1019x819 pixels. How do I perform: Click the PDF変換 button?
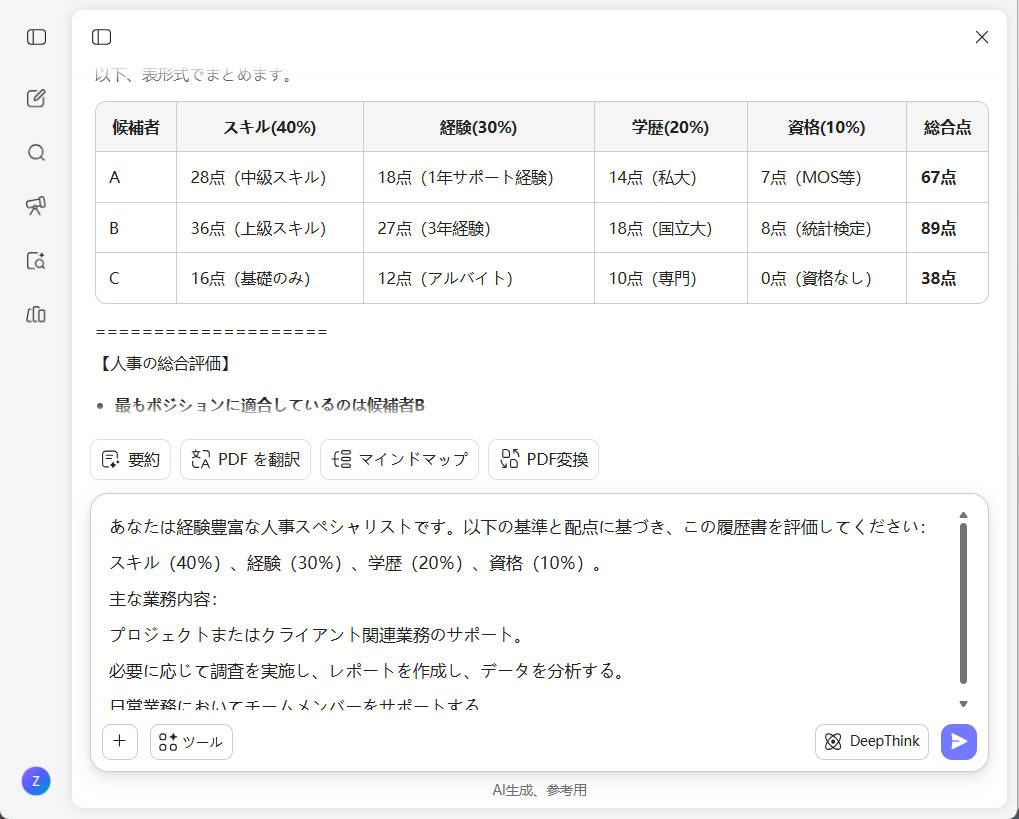tap(543, 460)
